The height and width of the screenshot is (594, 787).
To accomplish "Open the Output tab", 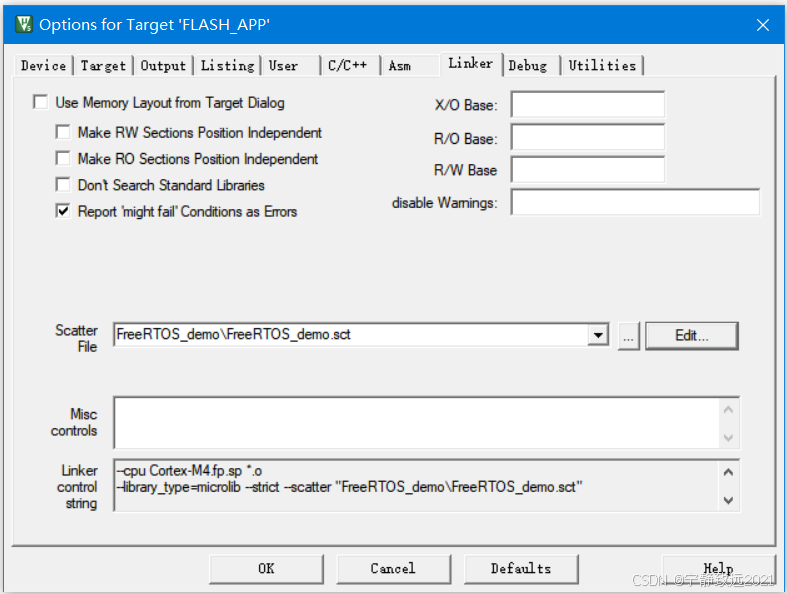I will [x=163, y=66].
